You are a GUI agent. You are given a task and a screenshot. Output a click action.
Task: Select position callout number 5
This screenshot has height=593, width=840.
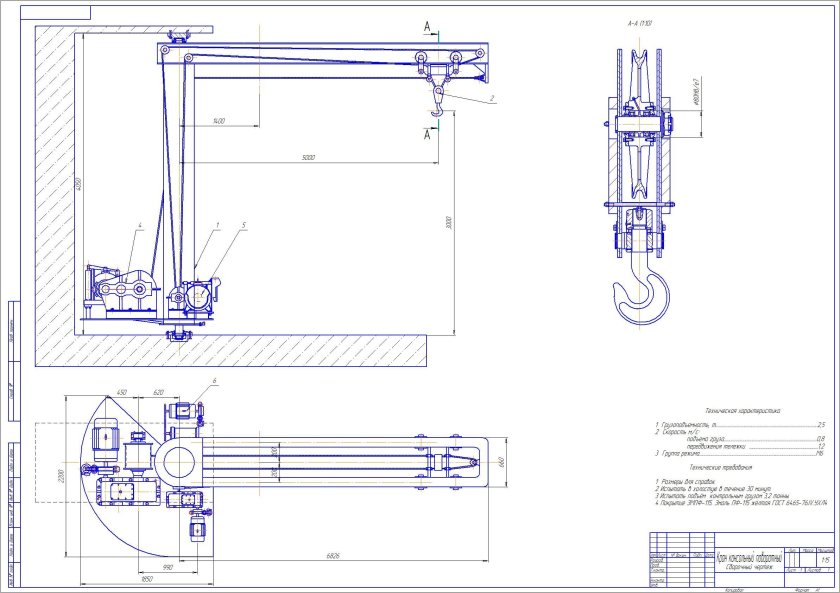242,225
